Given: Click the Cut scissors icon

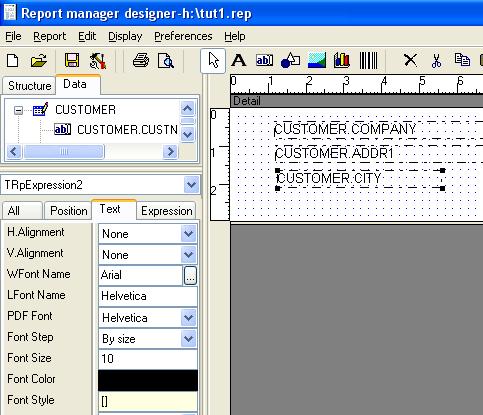Looking at the screenshot, I should [436, 61].
